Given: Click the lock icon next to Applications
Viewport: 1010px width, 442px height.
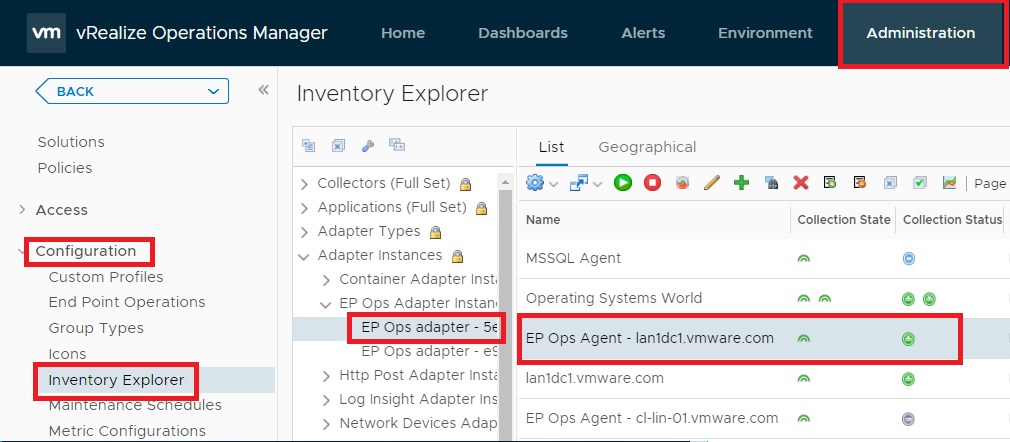Looking at the screenshot, I should [x=481, y=208].
